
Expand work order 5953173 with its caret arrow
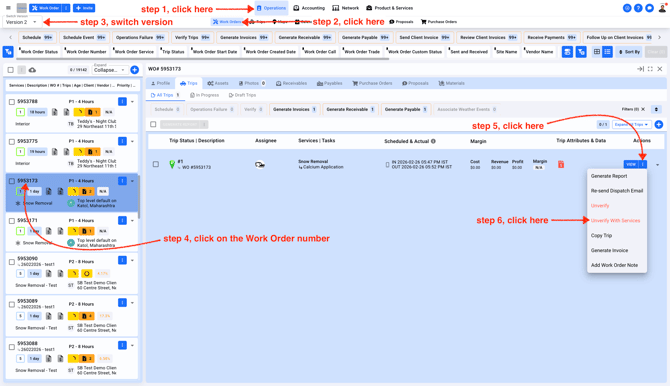(x=132, y=181)
